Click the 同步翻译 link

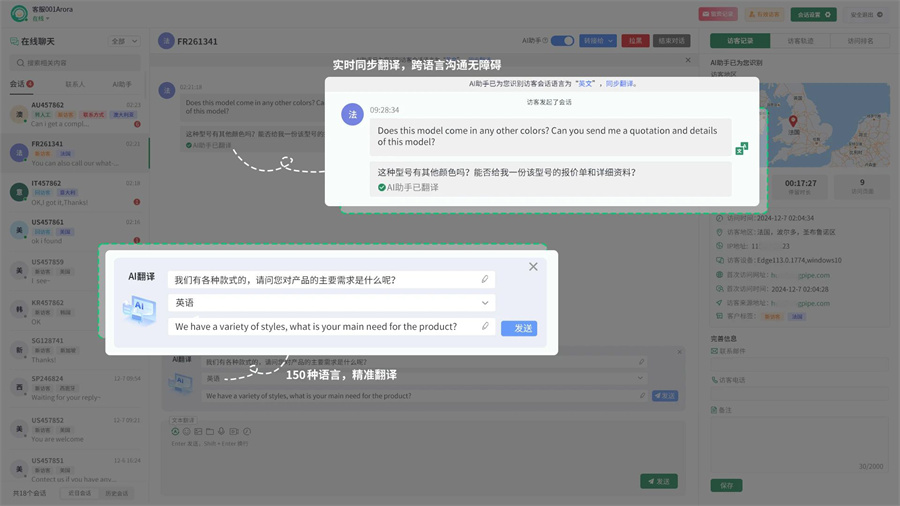pos(619,84)
